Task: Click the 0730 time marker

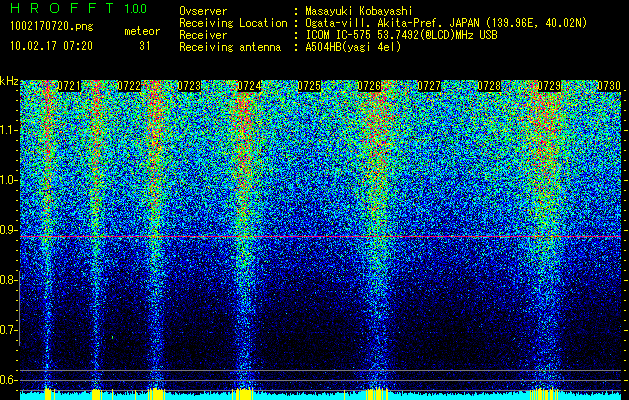Action: coord(609,86)
